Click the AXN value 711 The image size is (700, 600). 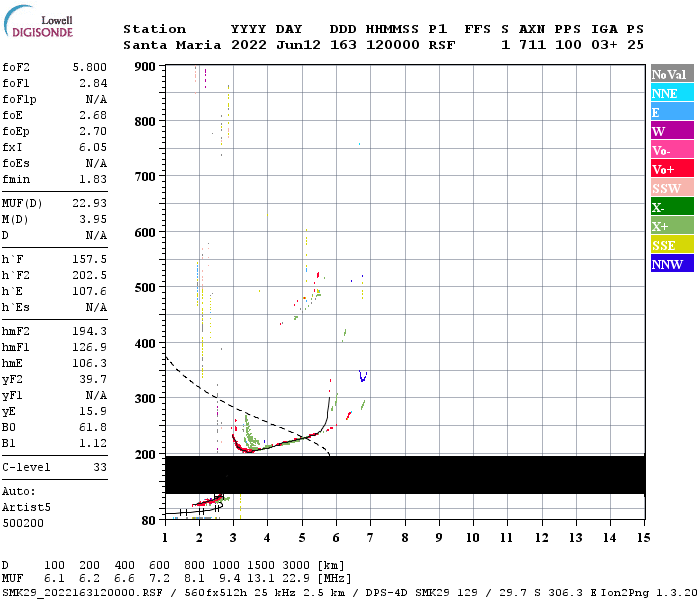532,45
